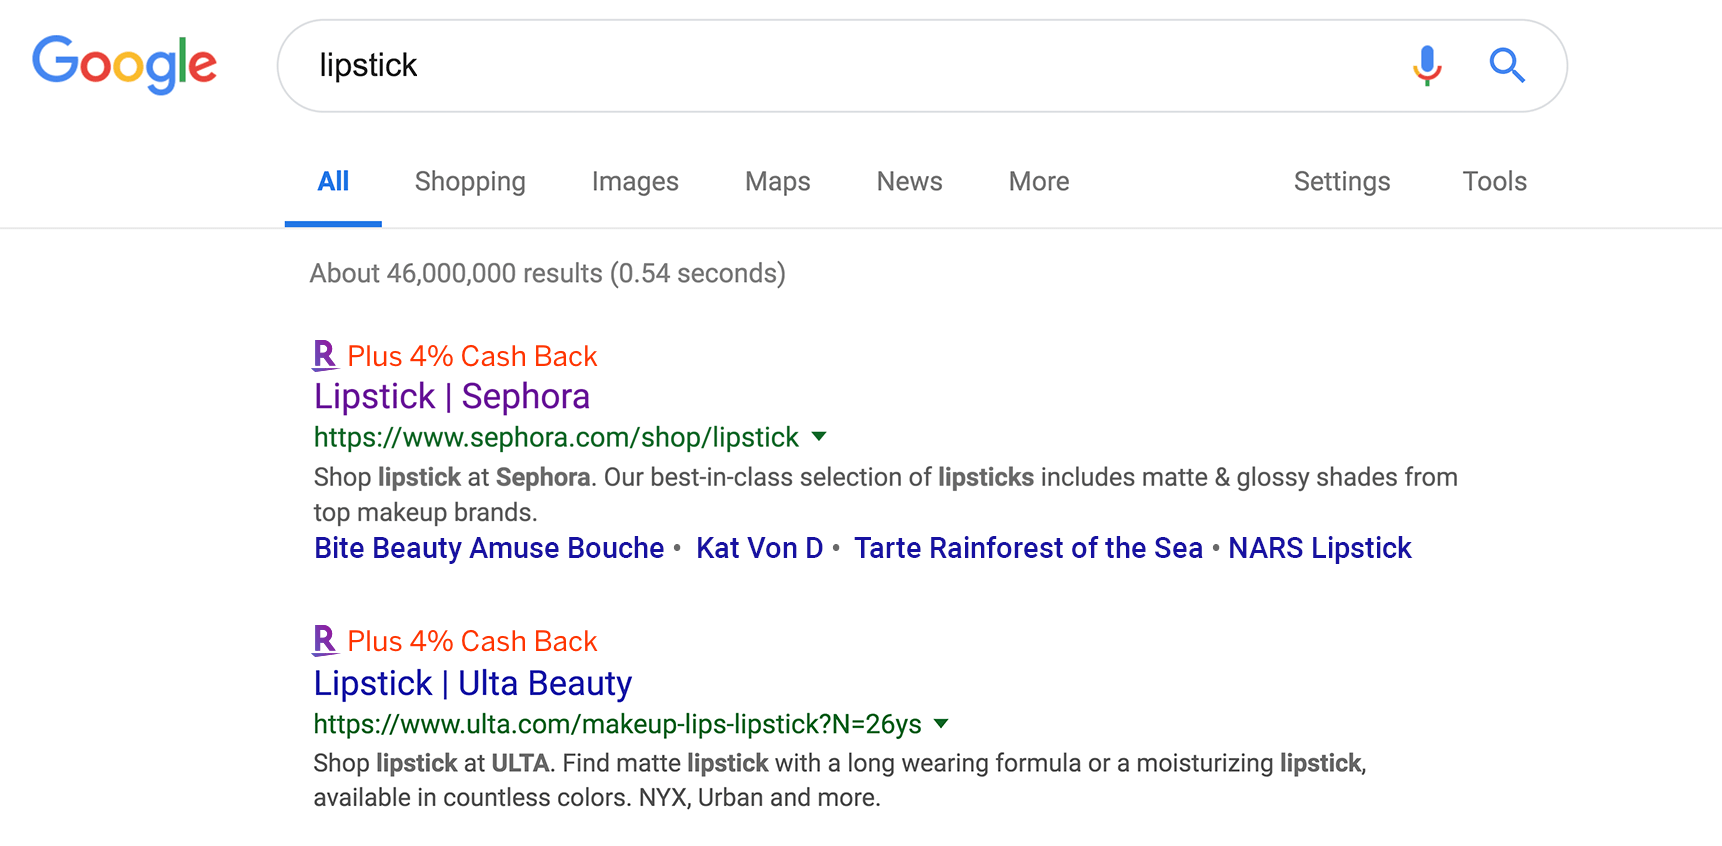The image size is (1722, 846).
Task: Click the Ulta result description text
Action: tap(840, 780)
